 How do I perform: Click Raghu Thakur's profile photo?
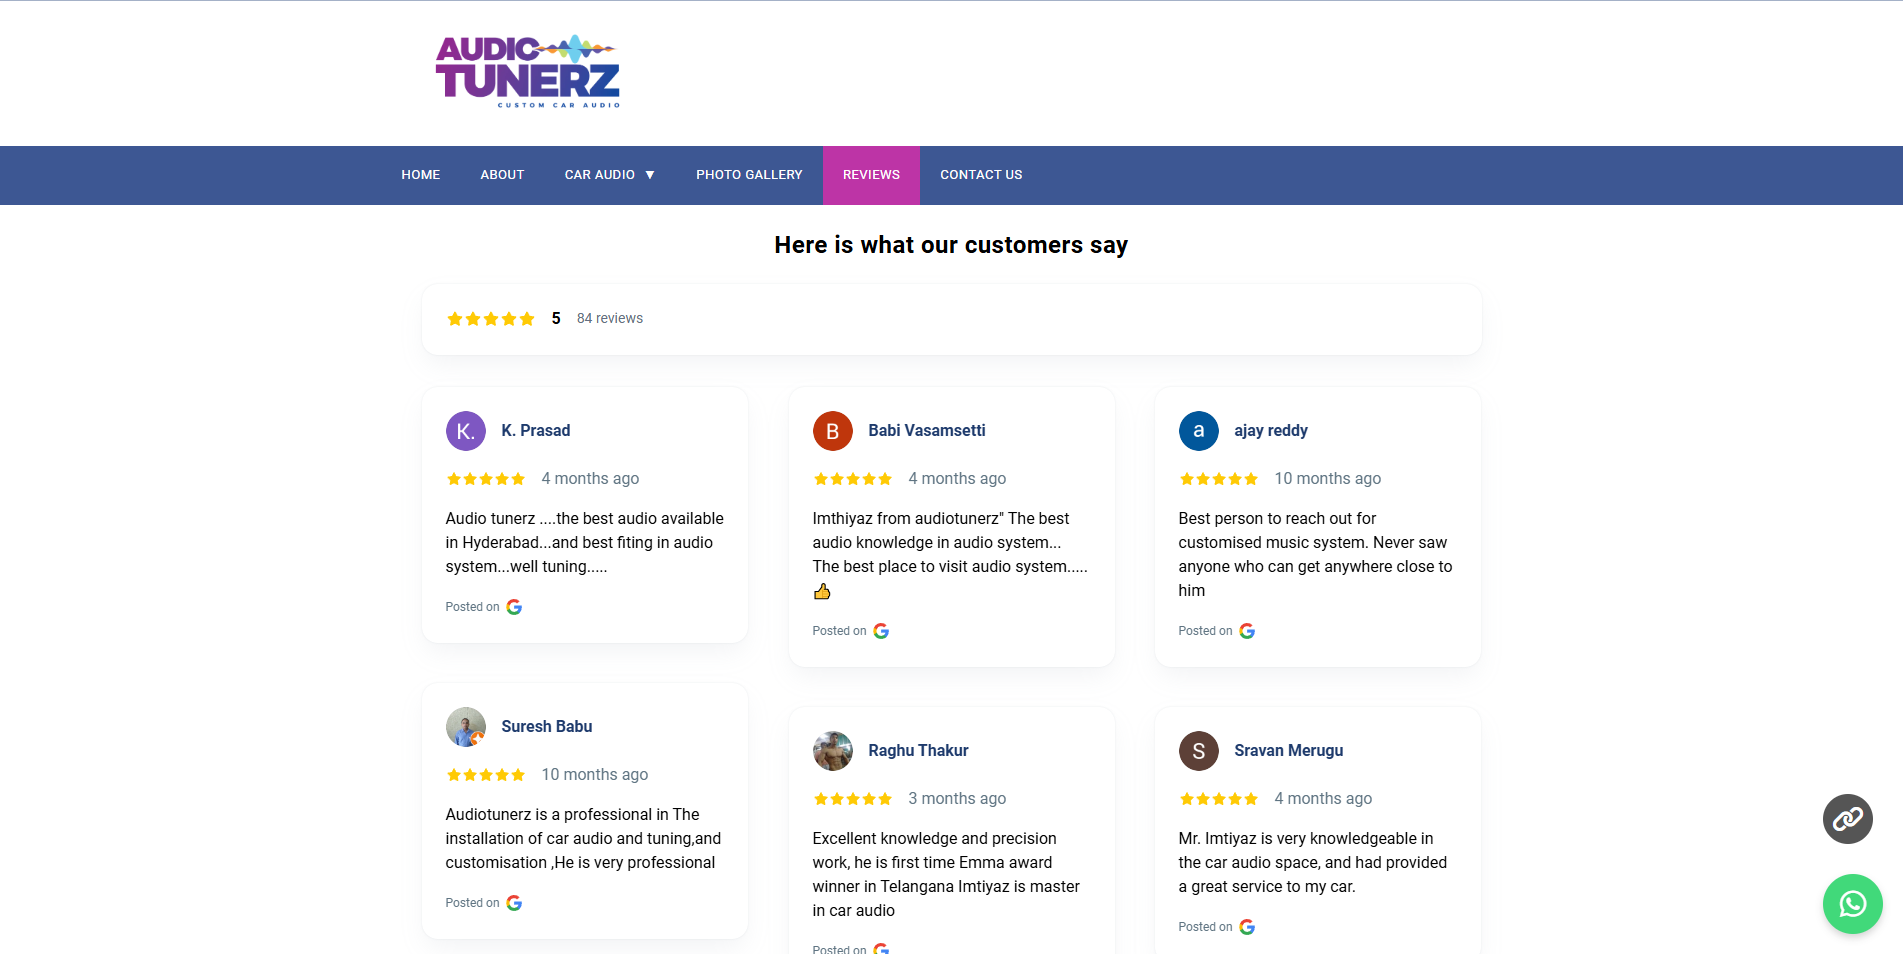832,751
